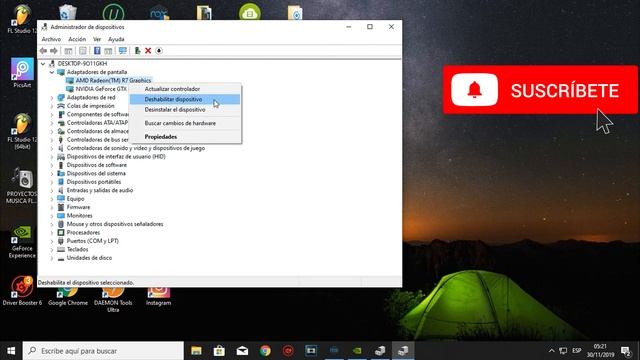Image resolution: width=640 pixels, height=360 pixels.
Task: Expand Dispositivos de interfaz de usuario (HID)
Action: pyautogui.click(x=52, y=157)
